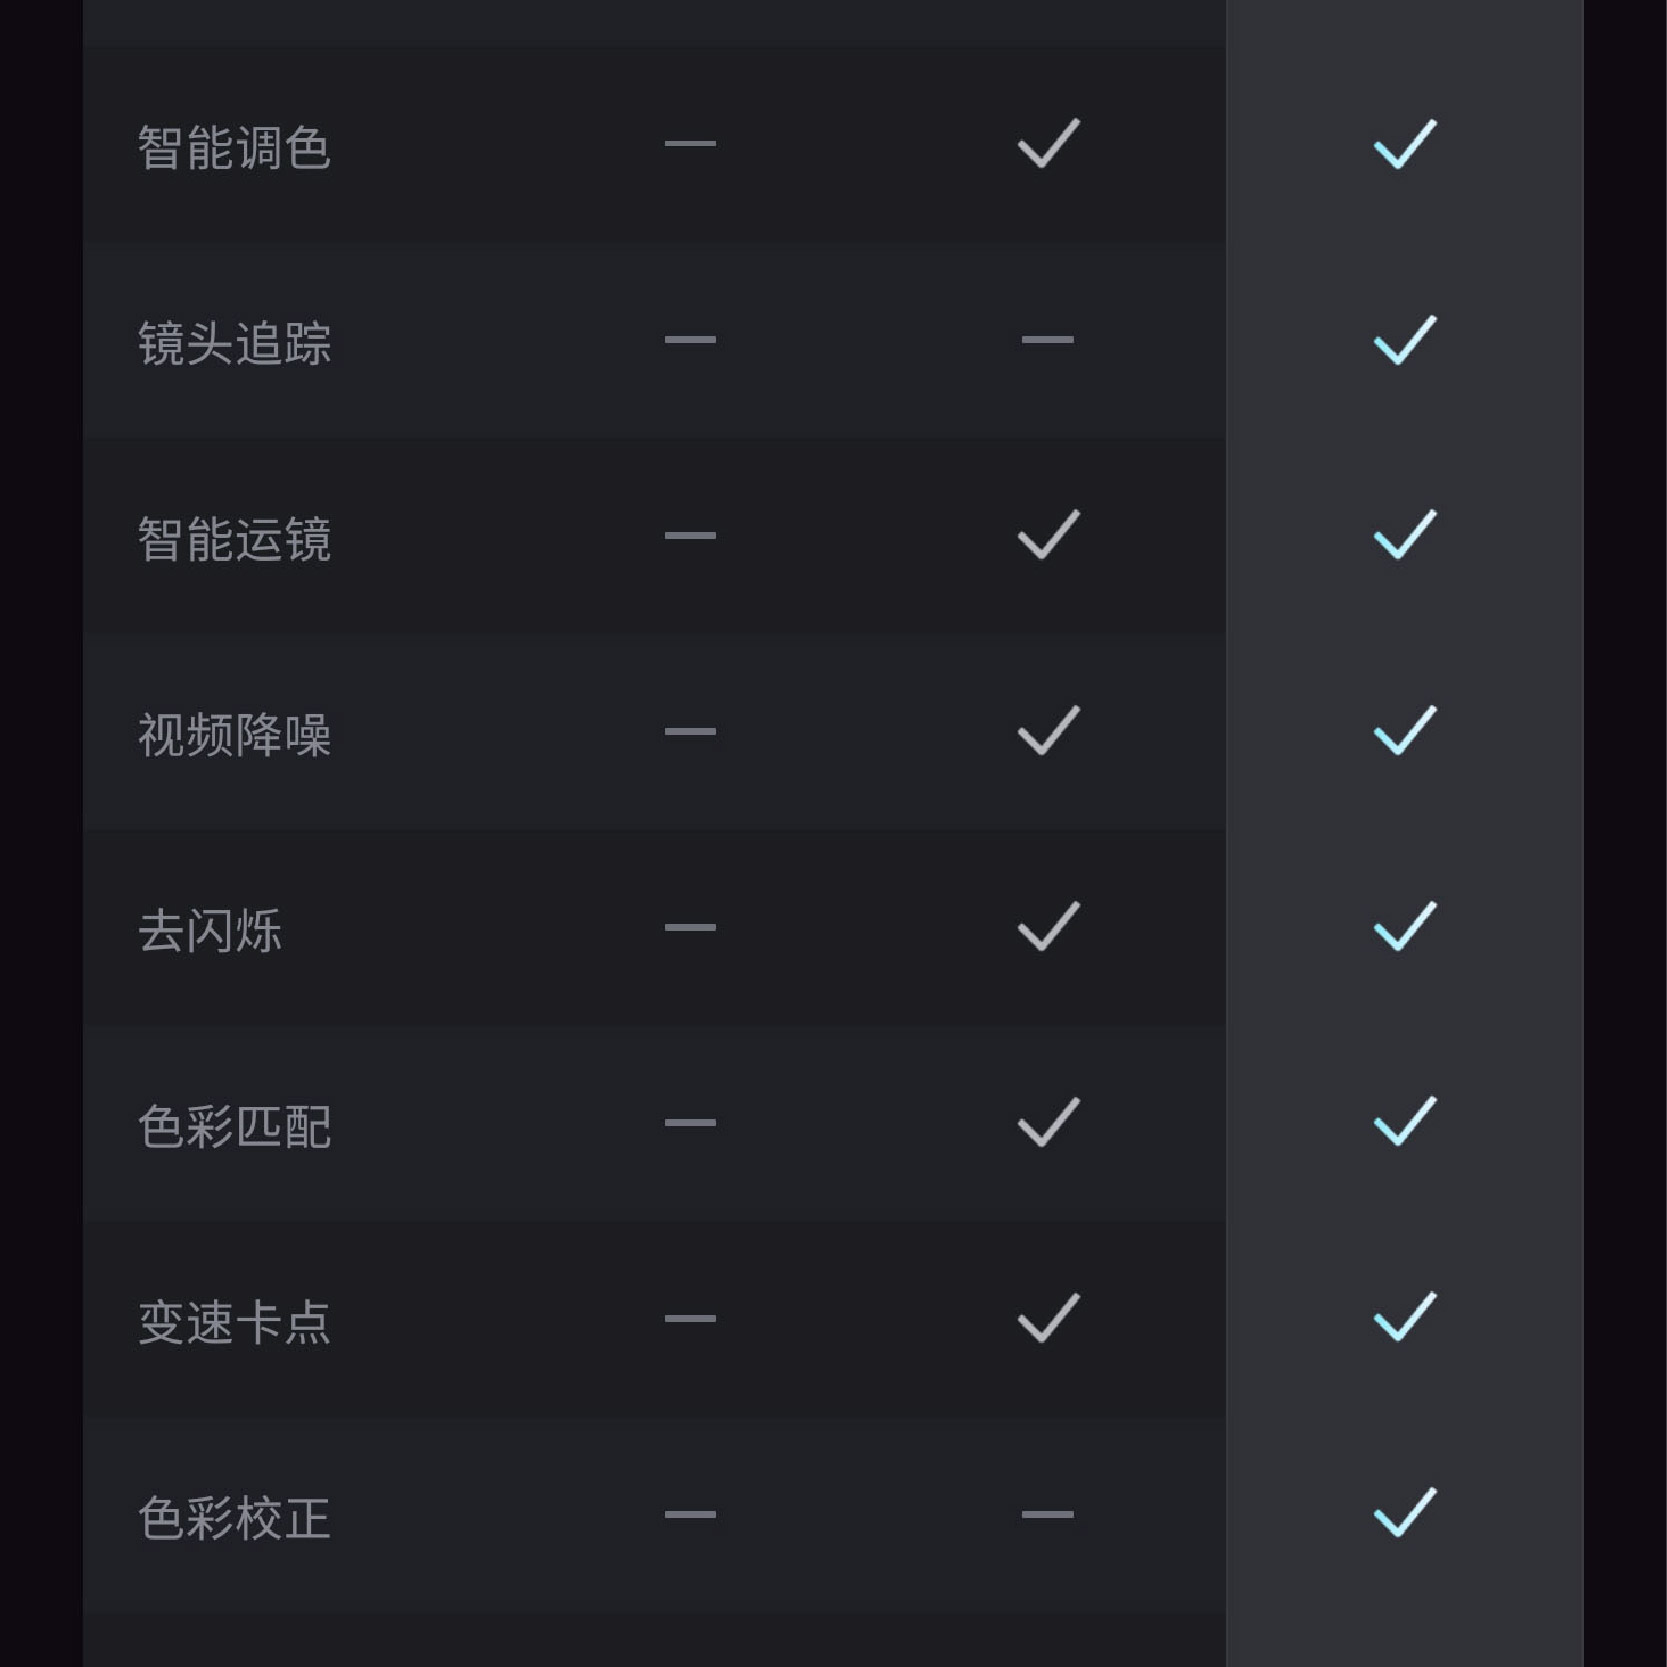Select the cyan checkmark in 智能调色 row
The width and height of the screenshot is (1667, 1667).
pyautogui.click(x=1404, y=144)
